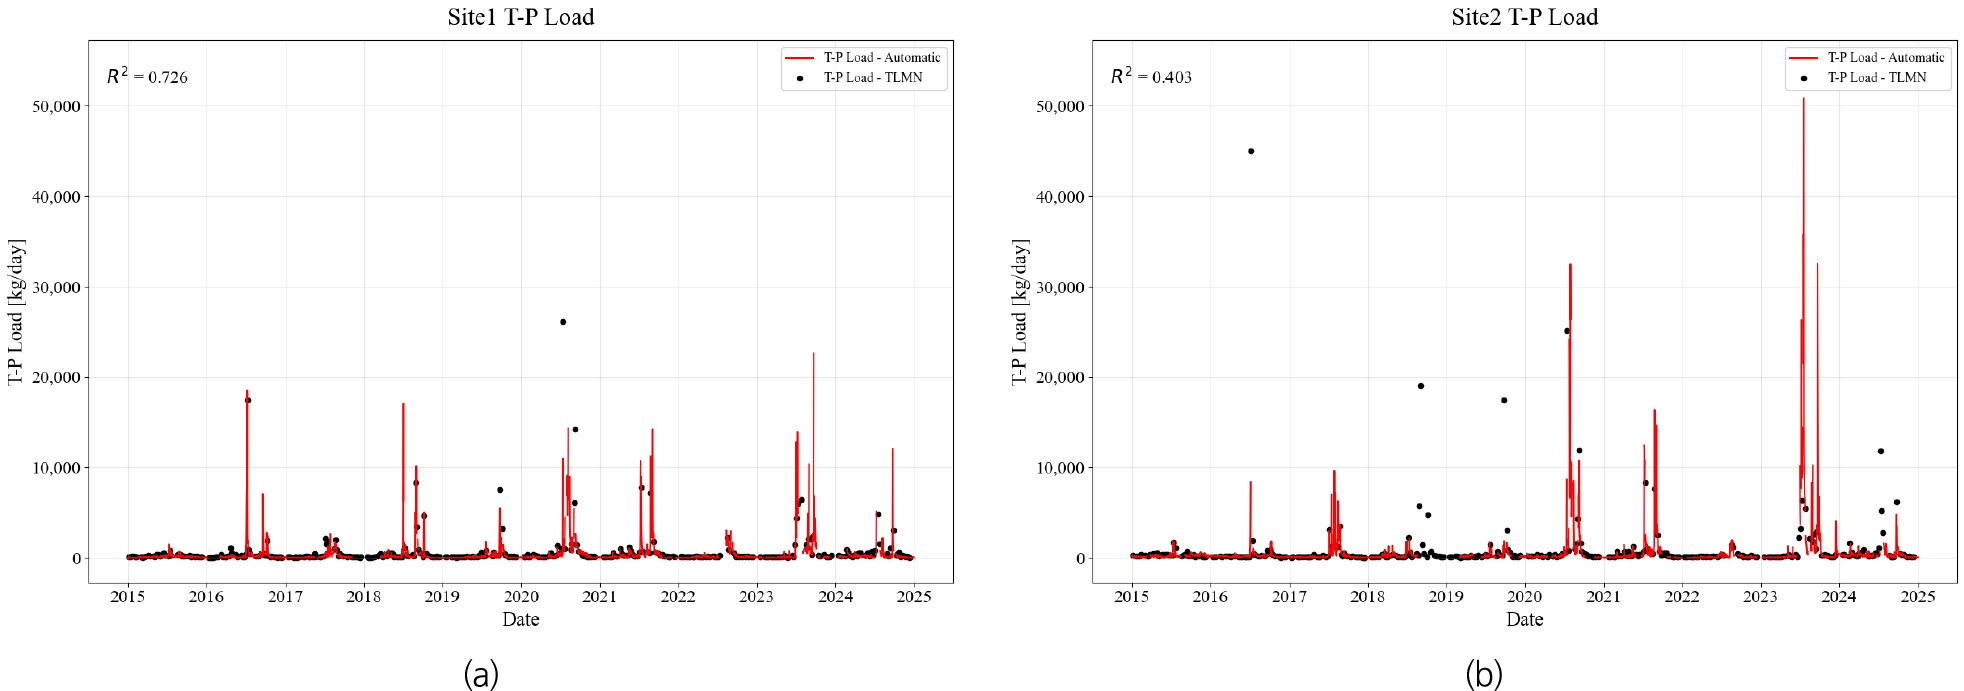Click the Site1 T-P Load chart title
The height and width of the screenshot is (691, 1964).
pyautogui.click(x=520, y=17)
